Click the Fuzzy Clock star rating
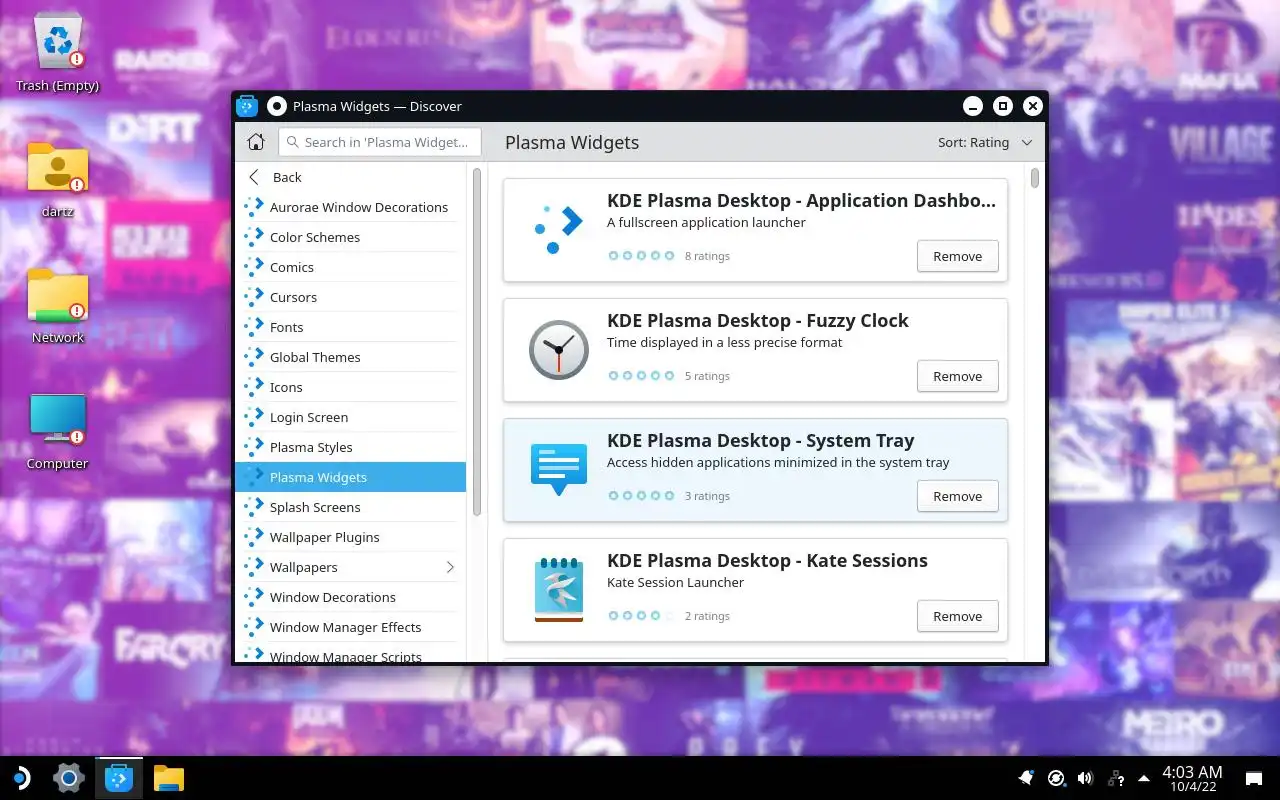The width and height of the screenshot is (1280, 800). [641, 376]
